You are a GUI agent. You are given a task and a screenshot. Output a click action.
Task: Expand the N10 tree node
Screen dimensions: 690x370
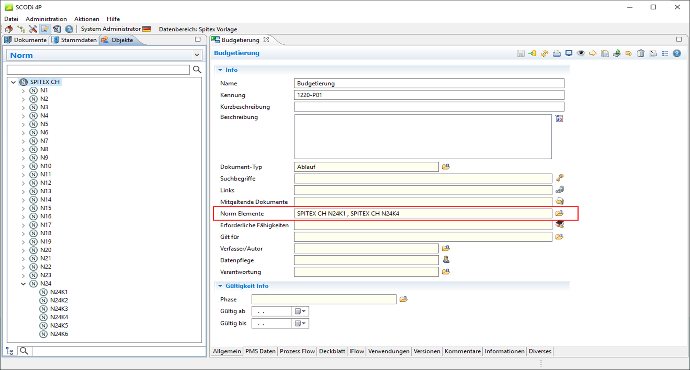[x=23, y=166]
